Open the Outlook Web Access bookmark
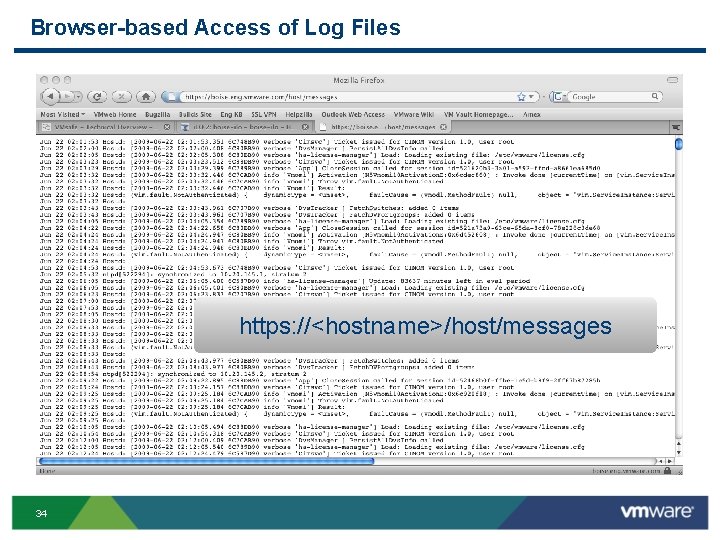This screenshot has width=720, height=540. tap(353, 114)
